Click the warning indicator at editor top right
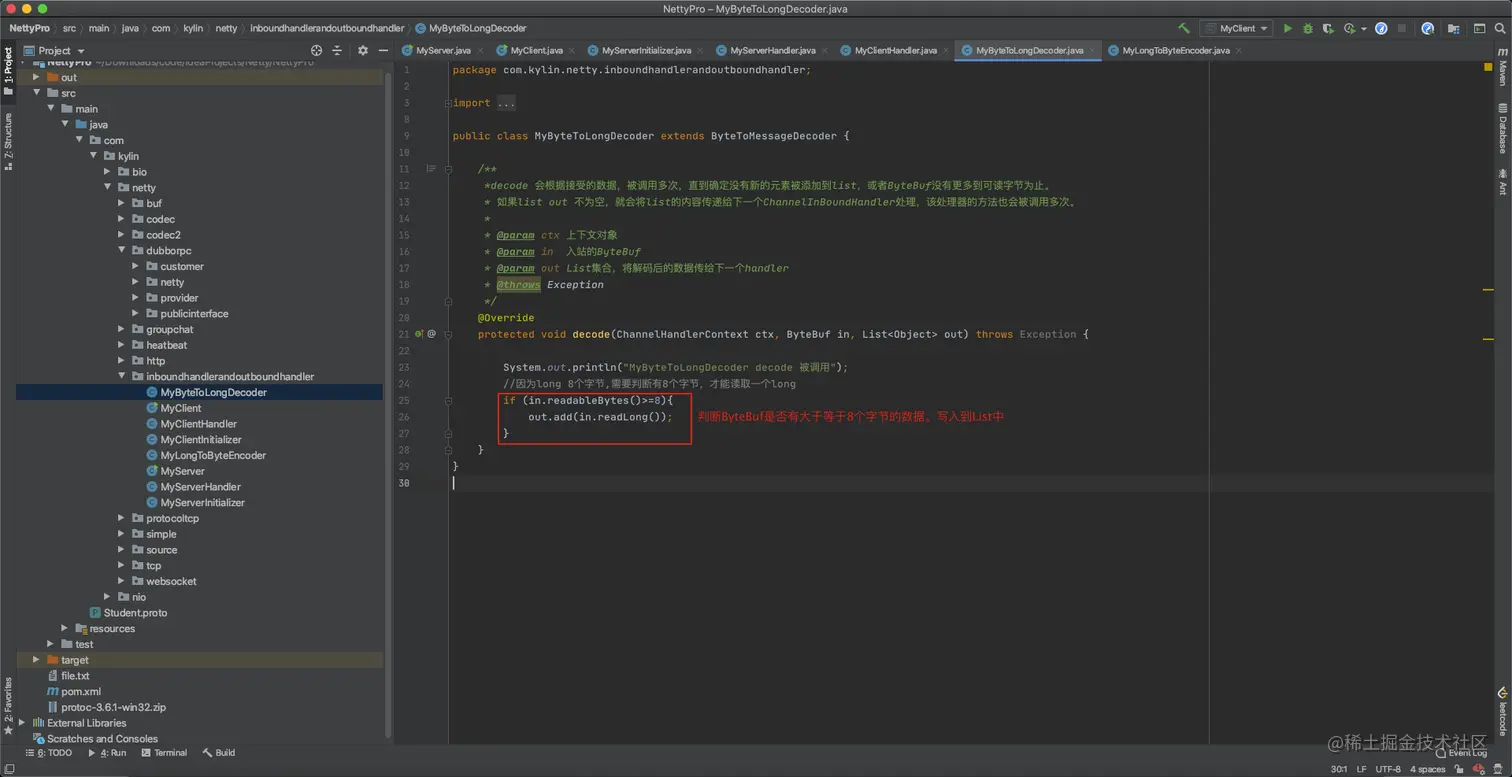Viewport: 1512px width, 777px height. (1489, 68)
